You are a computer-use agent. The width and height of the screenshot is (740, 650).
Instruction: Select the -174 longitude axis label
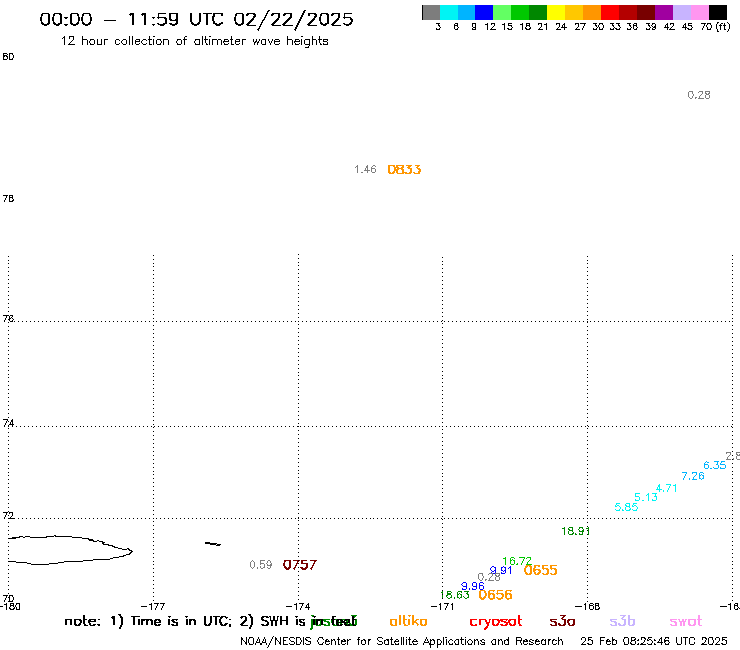tap(298, 607)
